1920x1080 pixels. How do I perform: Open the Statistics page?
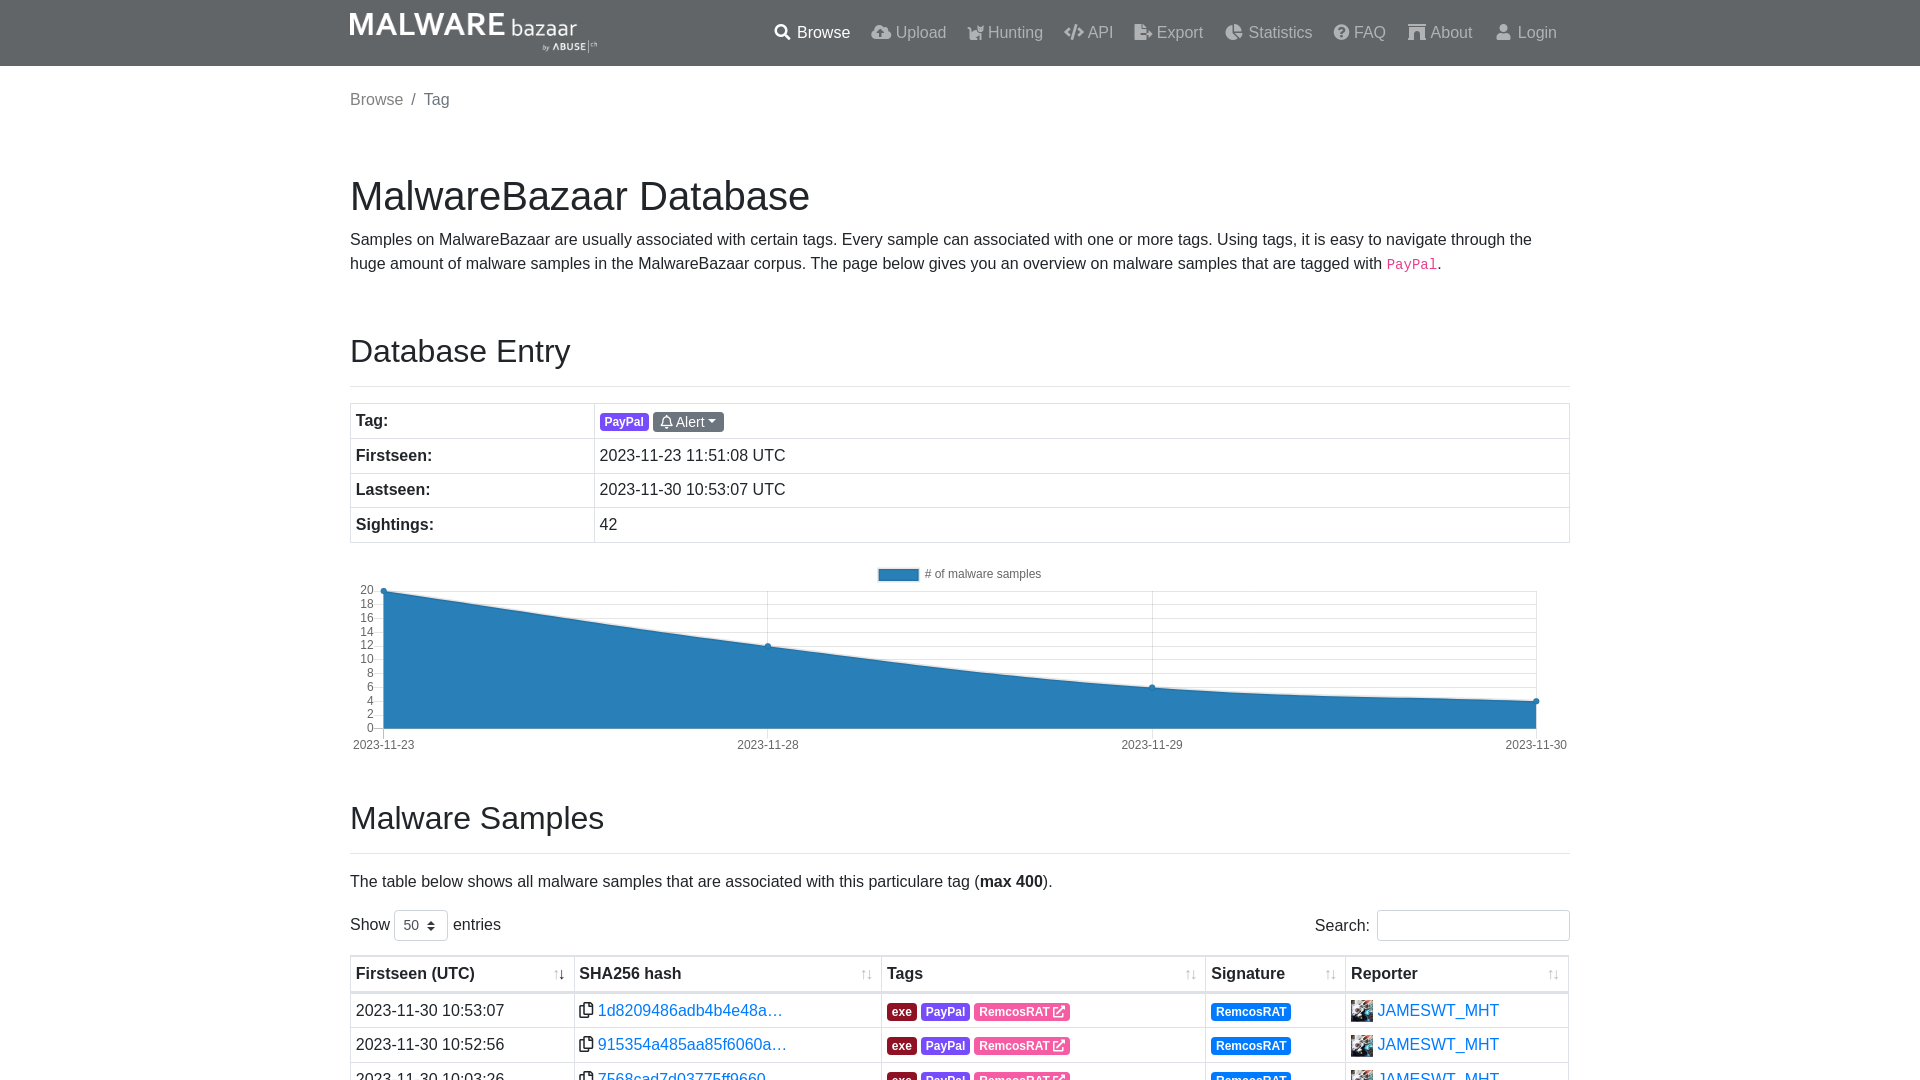click(1268, 33)
